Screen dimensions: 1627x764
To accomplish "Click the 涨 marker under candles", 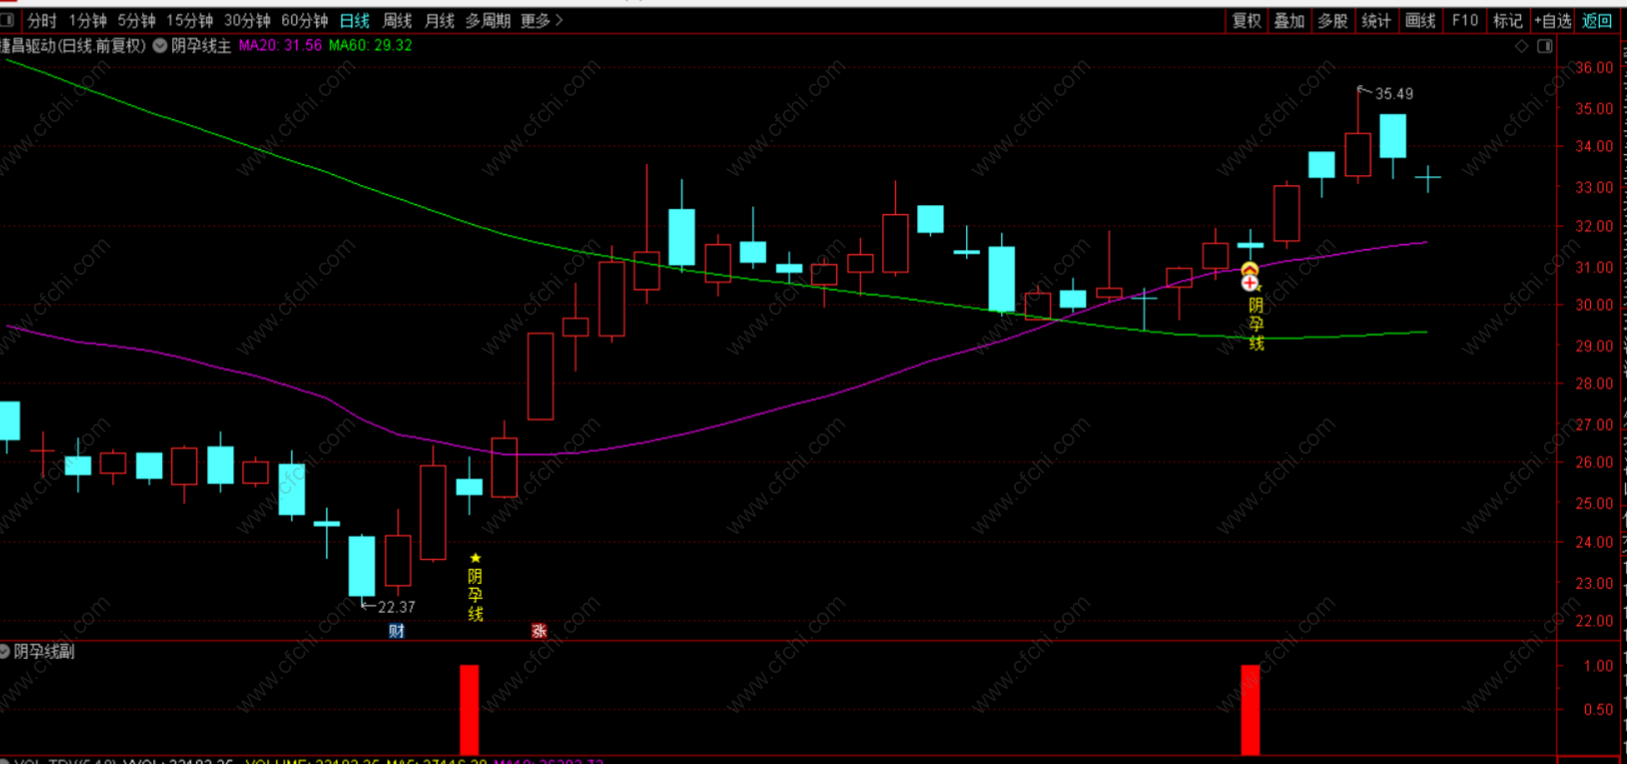I will pos(539,631).
